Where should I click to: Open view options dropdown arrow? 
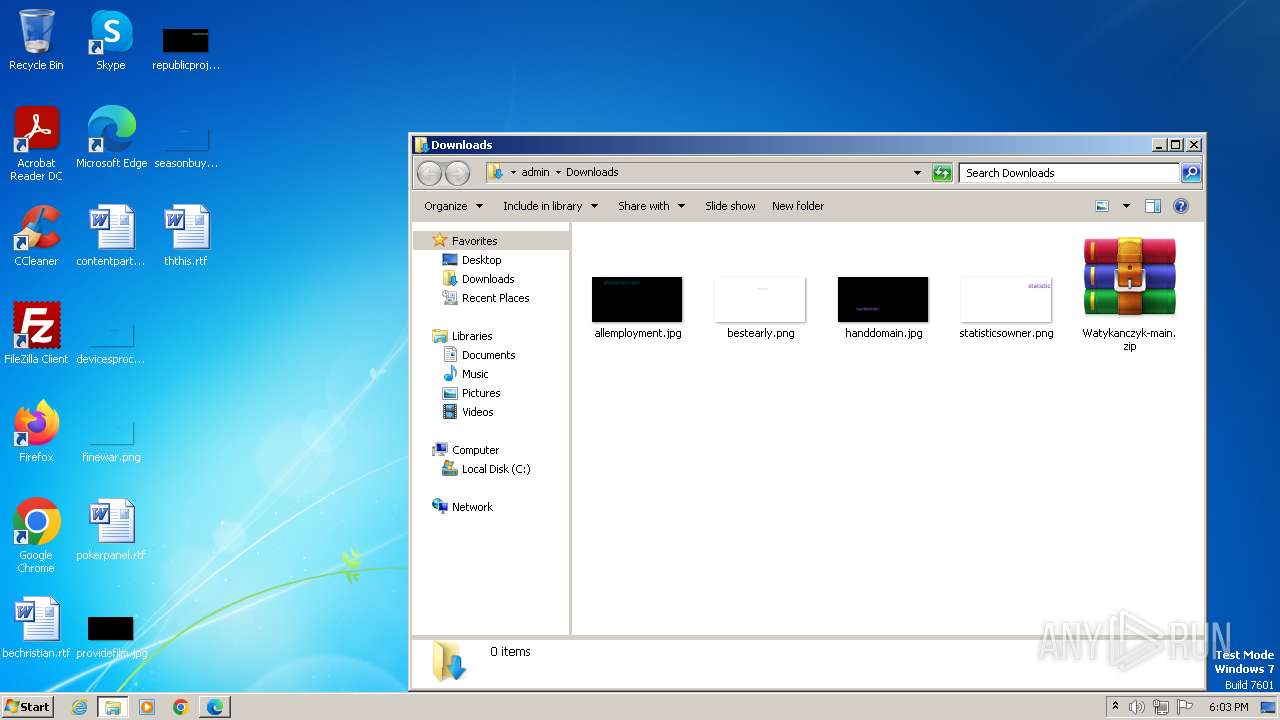pyautogui.click(x=1126, y=206)
